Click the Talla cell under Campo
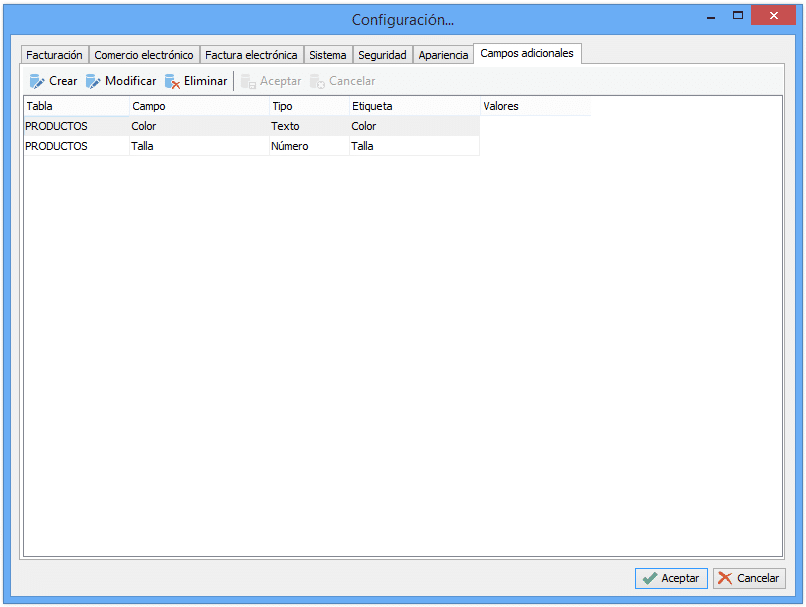 (x=199, y=146)
